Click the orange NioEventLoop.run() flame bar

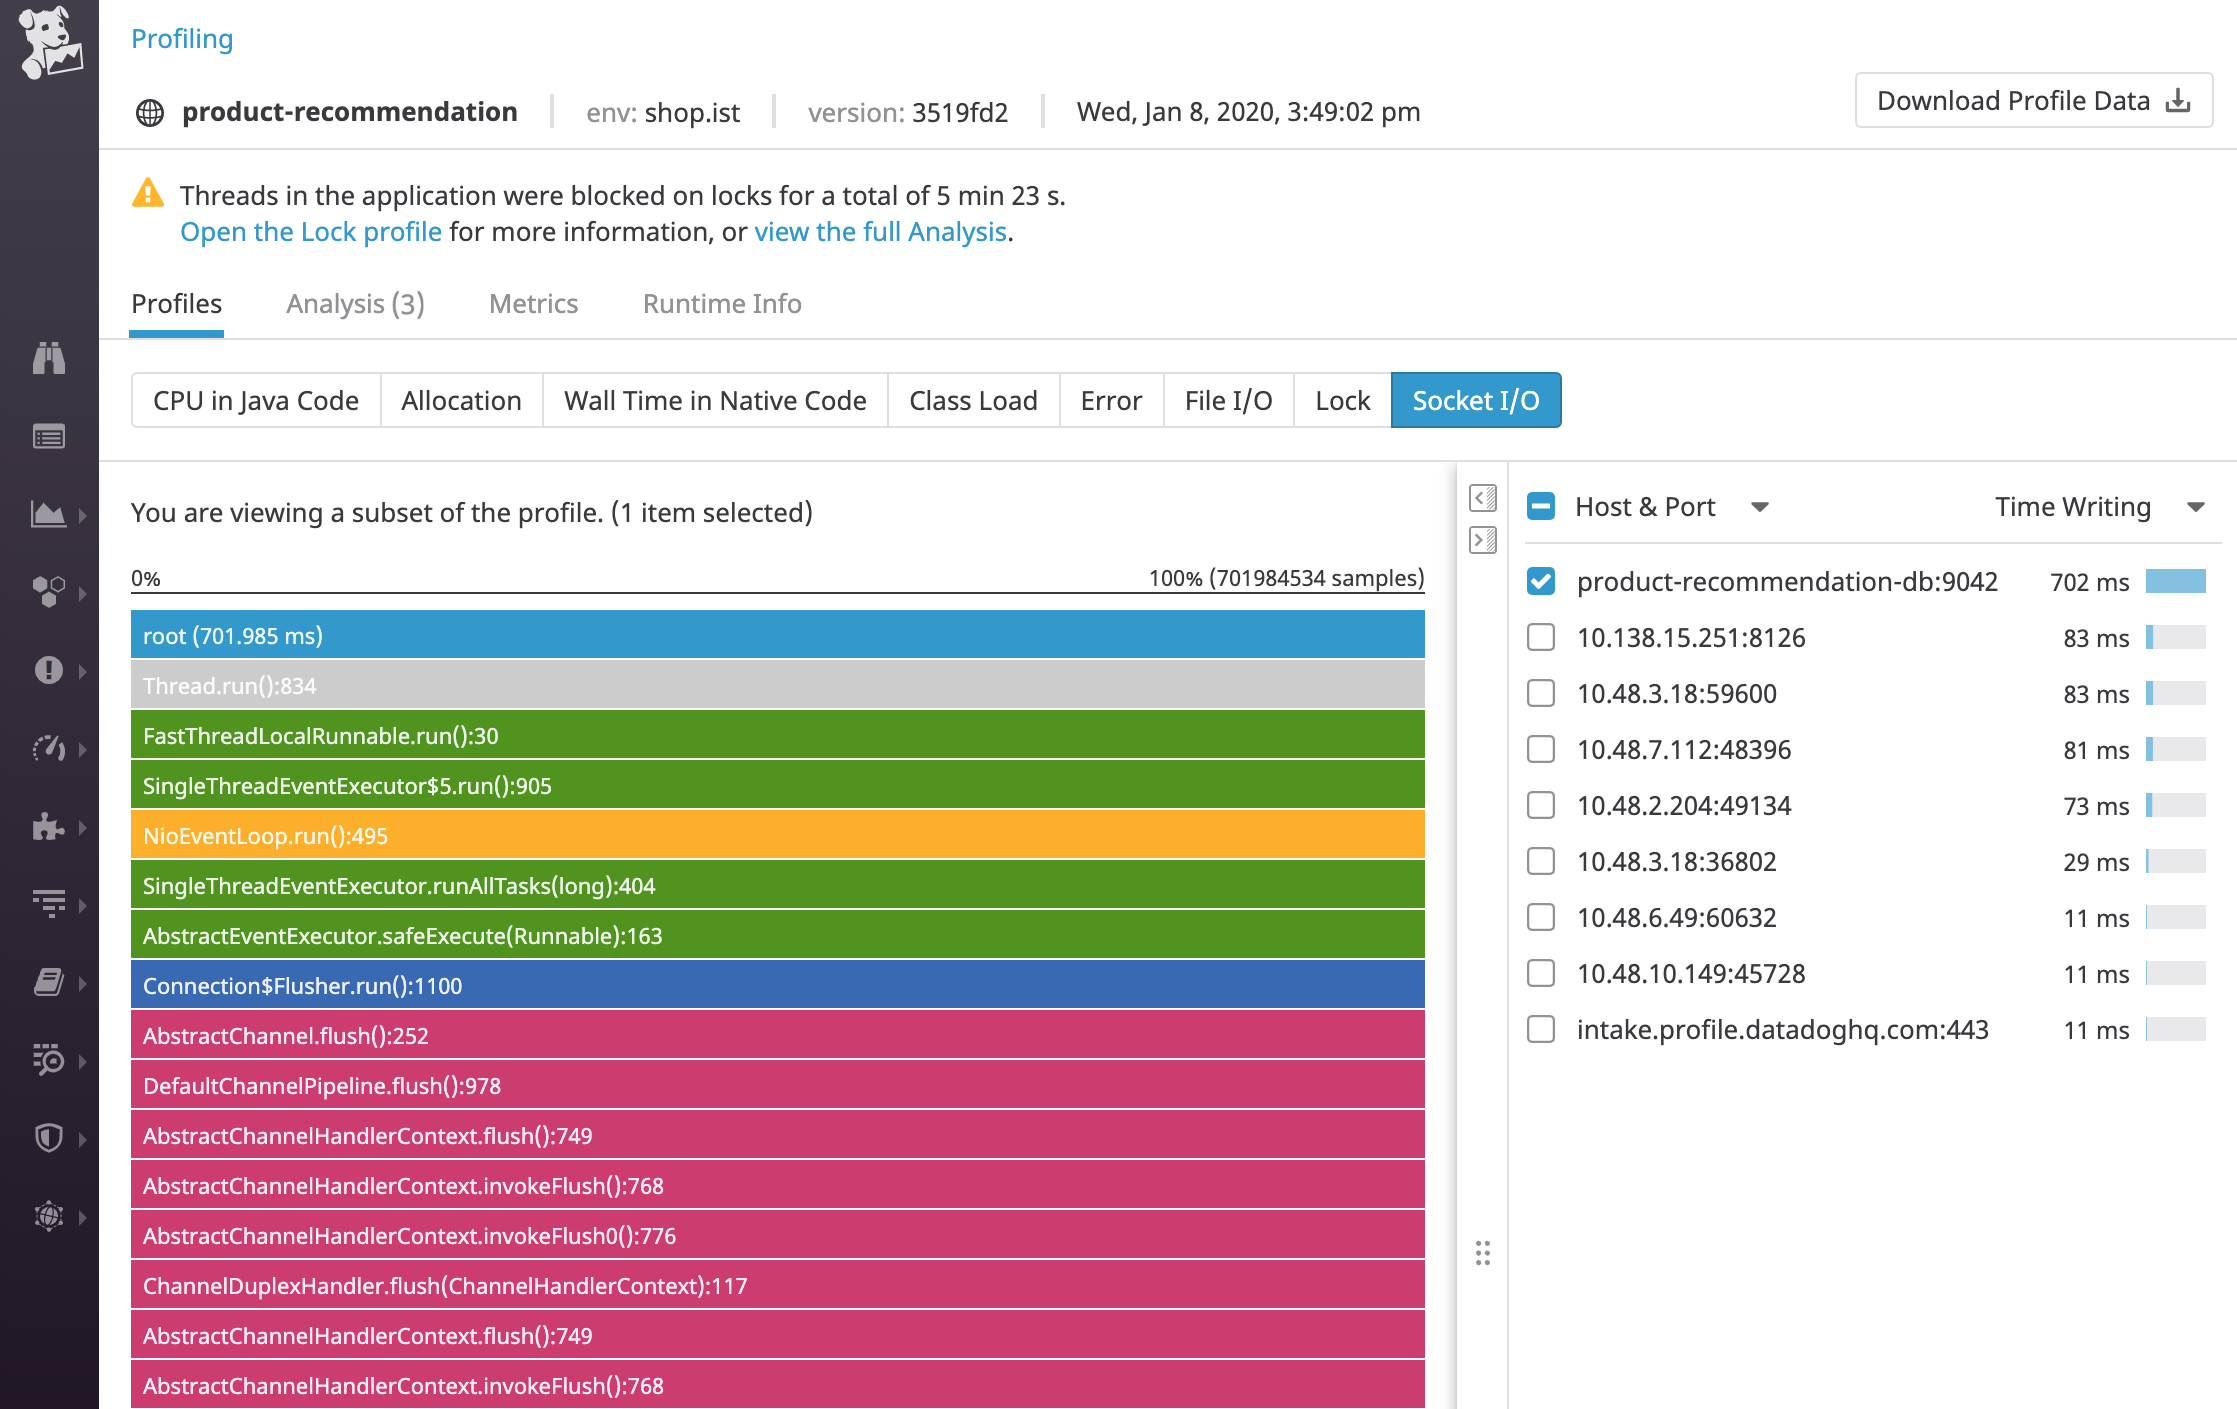[x=777, y=835]
